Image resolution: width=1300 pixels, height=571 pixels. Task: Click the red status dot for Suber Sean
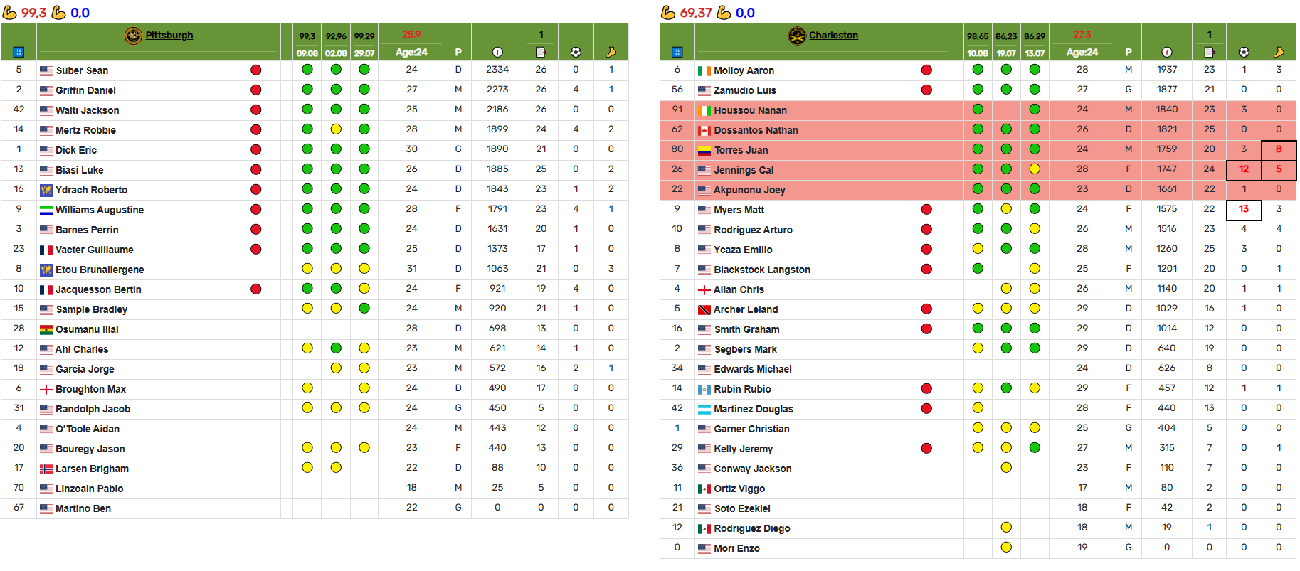point(255,71)
